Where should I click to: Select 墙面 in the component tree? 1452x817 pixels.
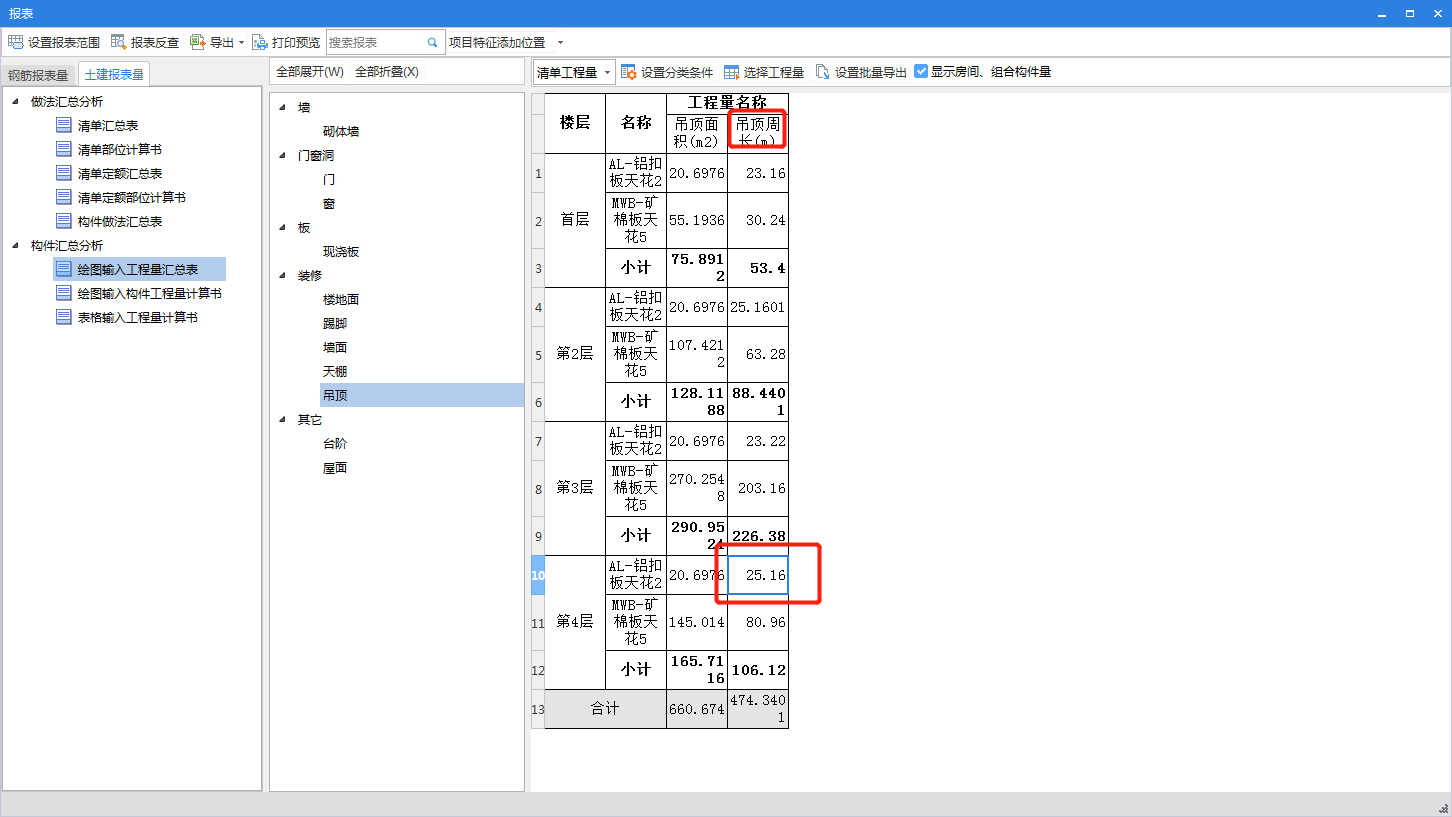335,347
